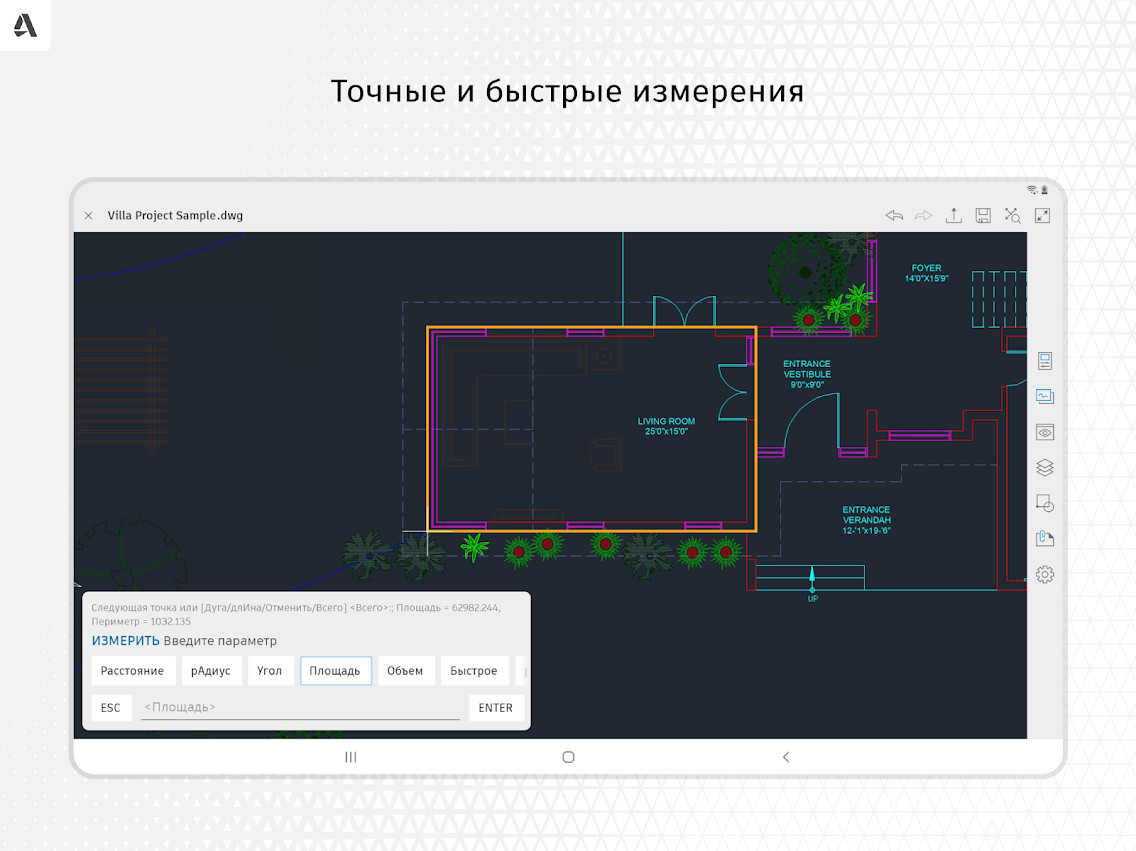Open the Layers panel
Viewport: 1136px width, 851px height.
coord(1045,468)
